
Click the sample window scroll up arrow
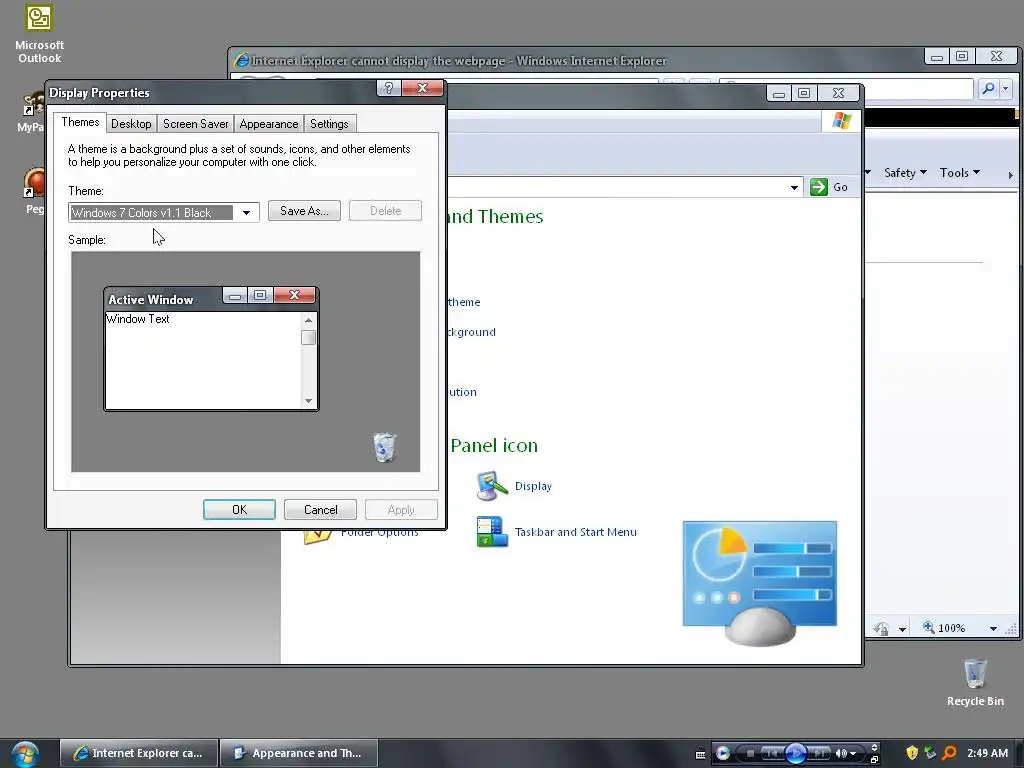coord(308,320)
